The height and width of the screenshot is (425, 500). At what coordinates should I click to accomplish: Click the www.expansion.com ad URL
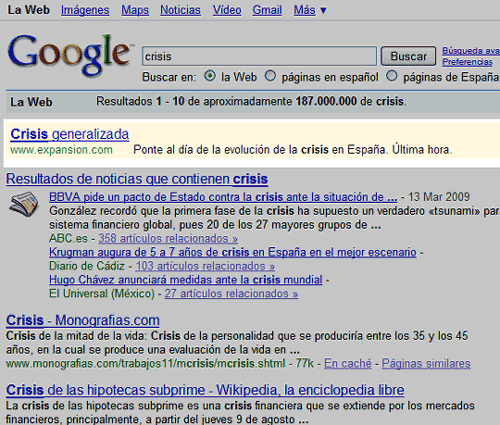(x=61, y=150)
